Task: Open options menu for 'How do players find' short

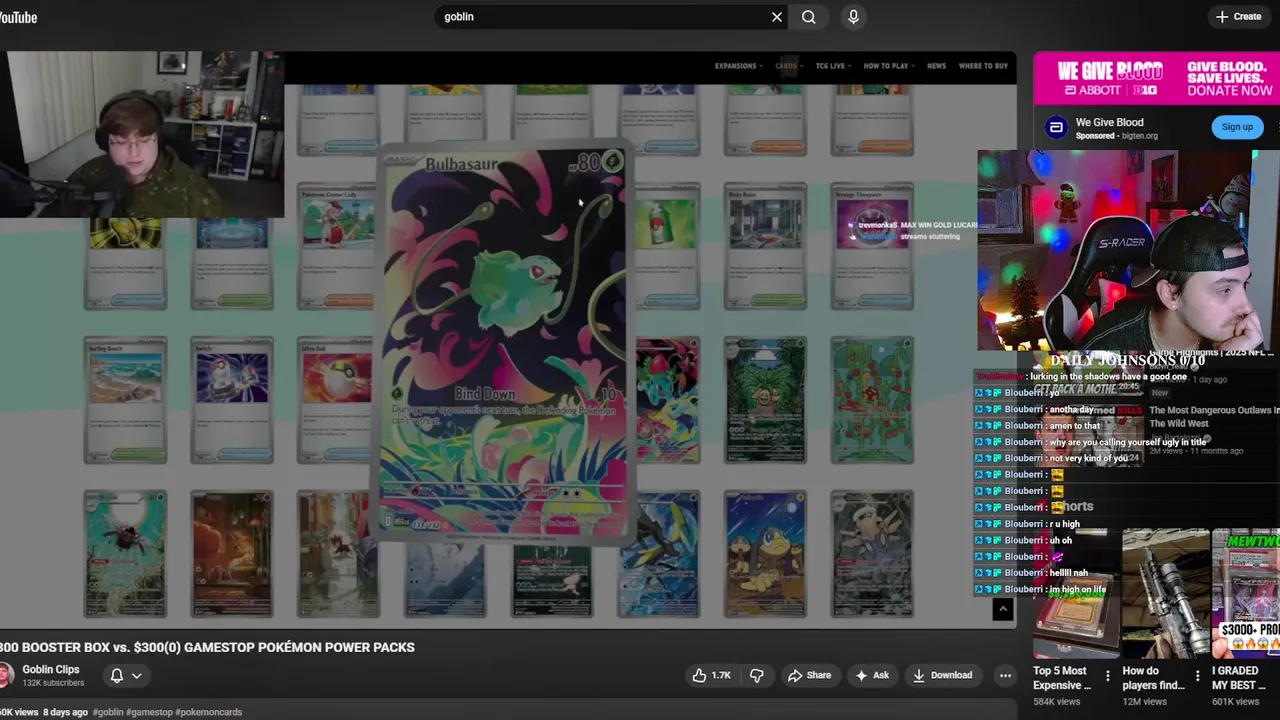Action: click(1197, 677)
